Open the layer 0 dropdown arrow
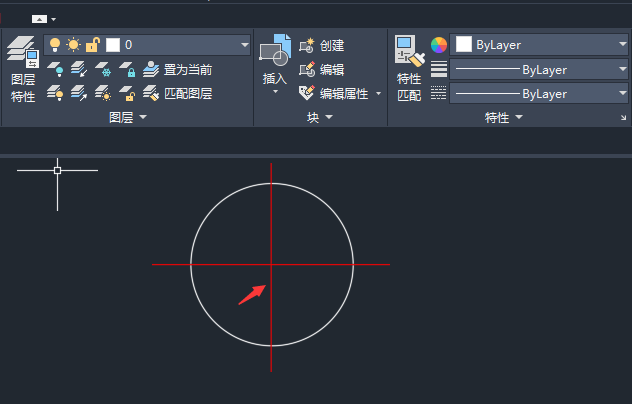 (244, 45)
